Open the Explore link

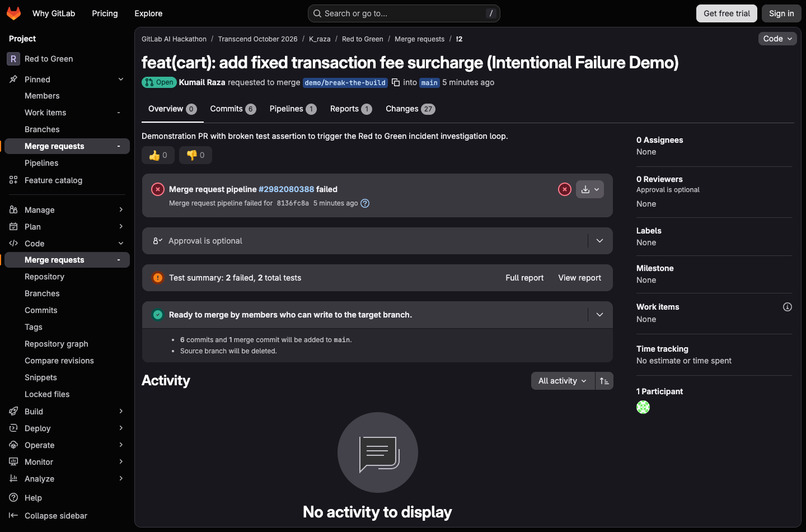[149, 13]
